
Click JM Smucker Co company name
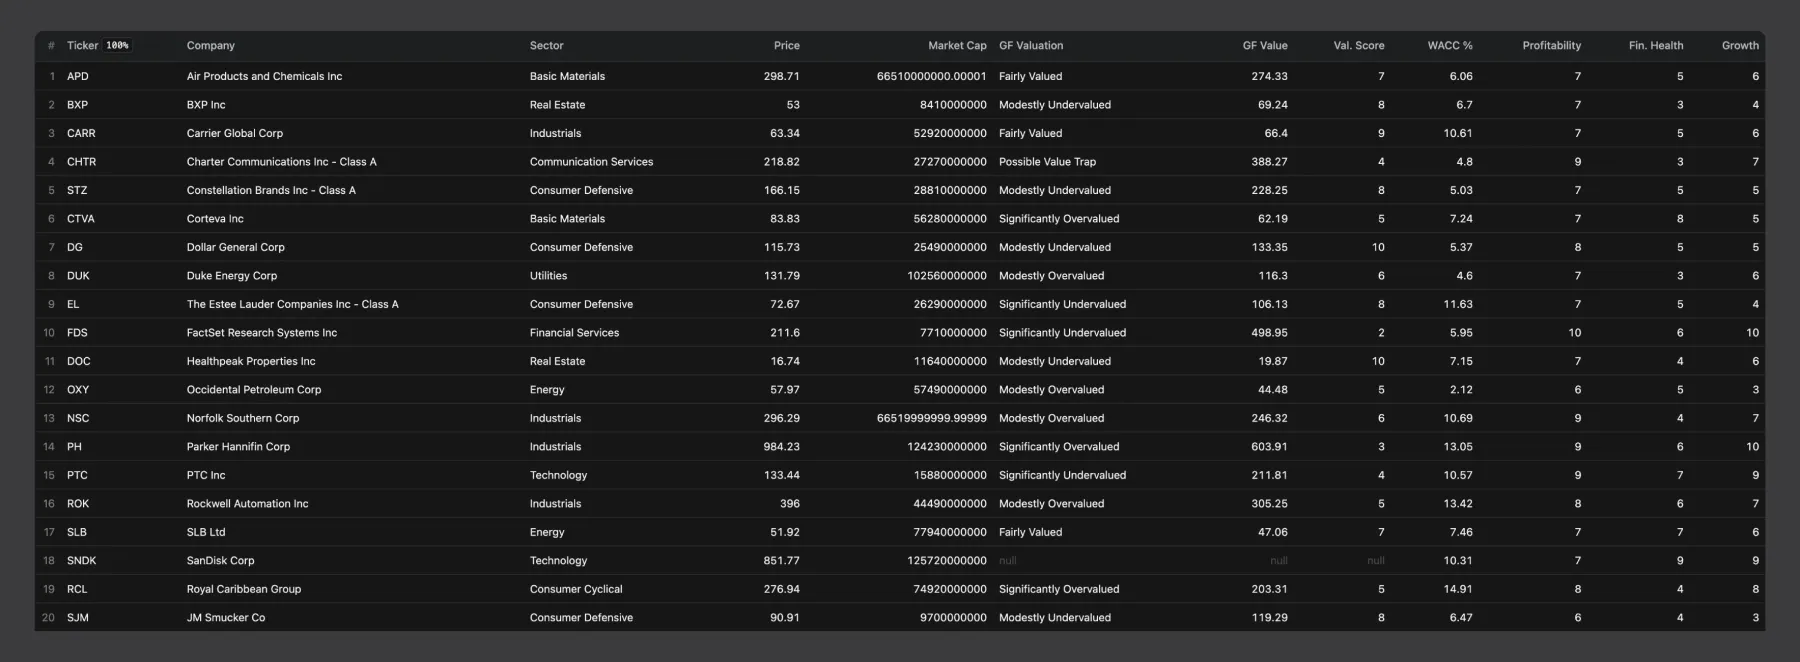pyautogui.click(x=226, y=618)
